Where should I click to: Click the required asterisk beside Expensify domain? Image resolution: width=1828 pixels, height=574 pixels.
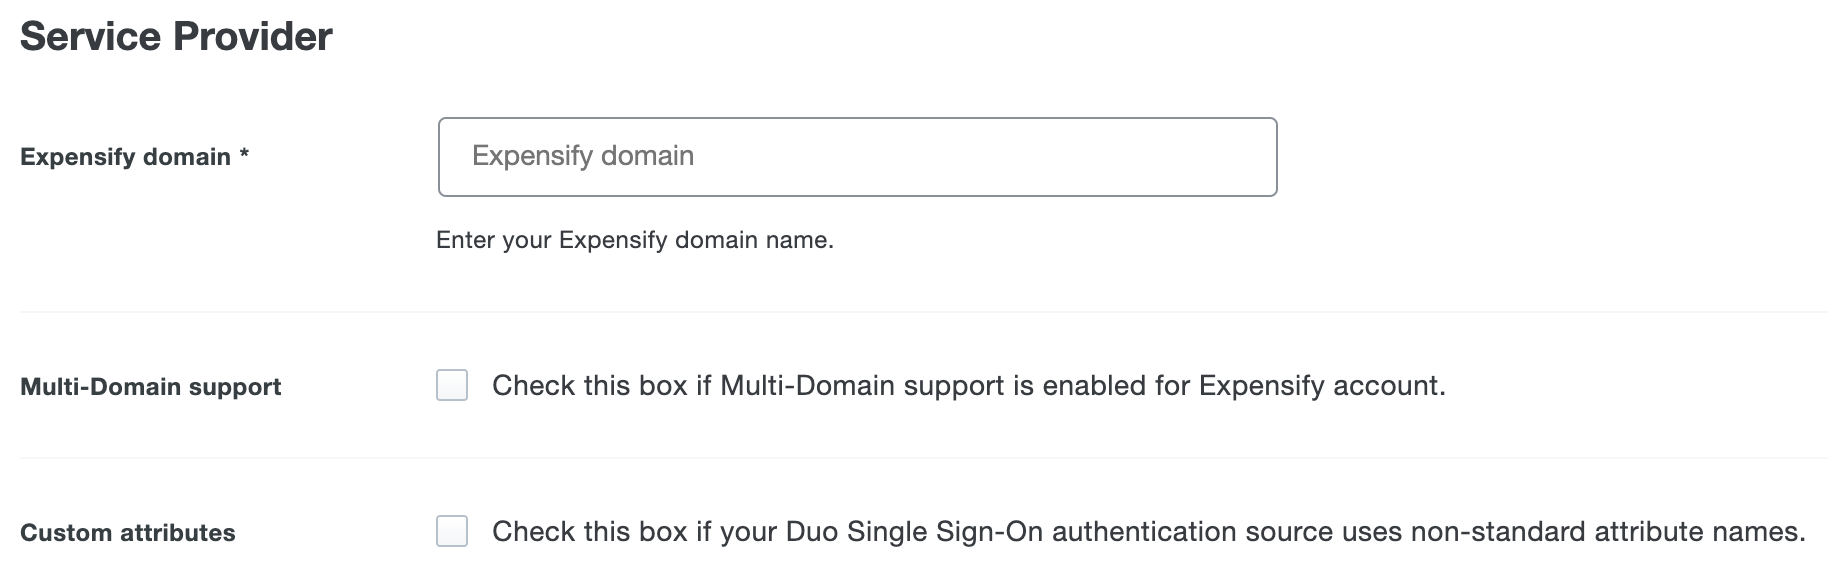244,156
